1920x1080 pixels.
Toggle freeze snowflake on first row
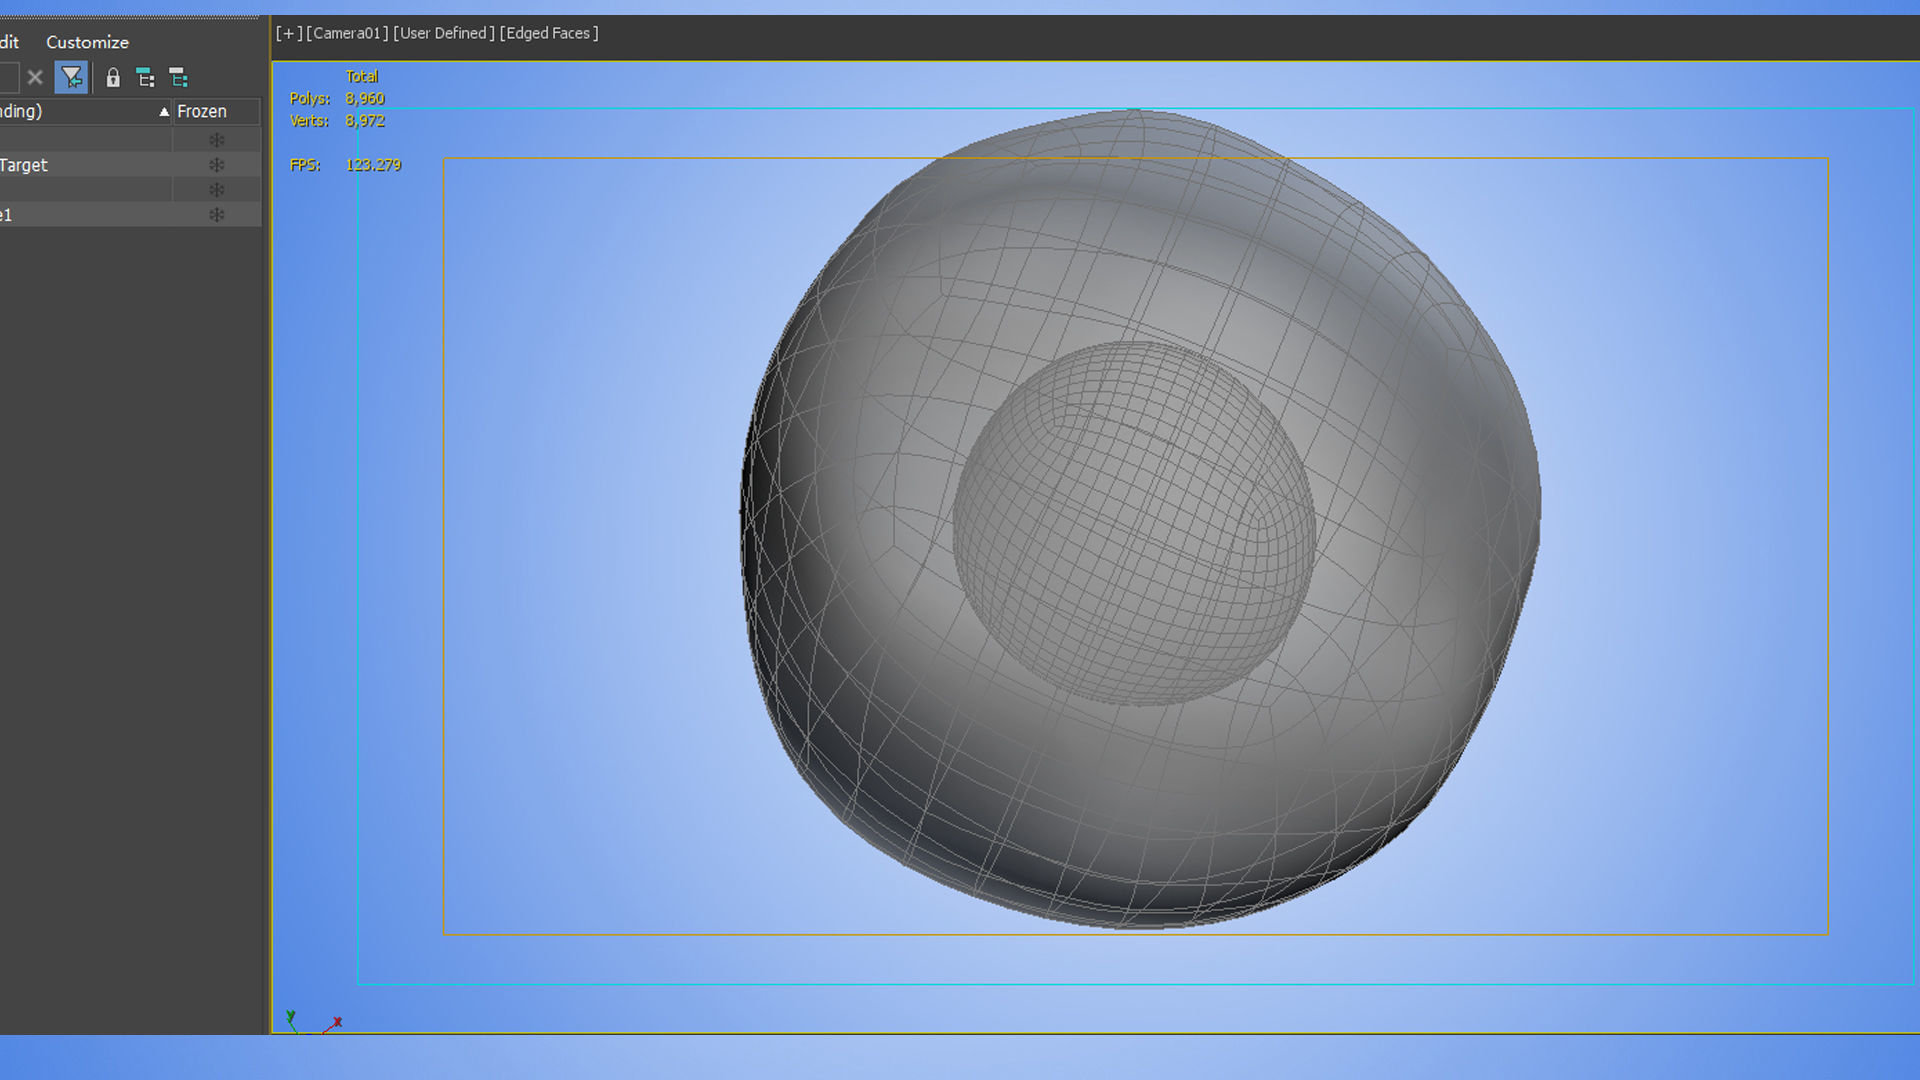click(216, 140)
